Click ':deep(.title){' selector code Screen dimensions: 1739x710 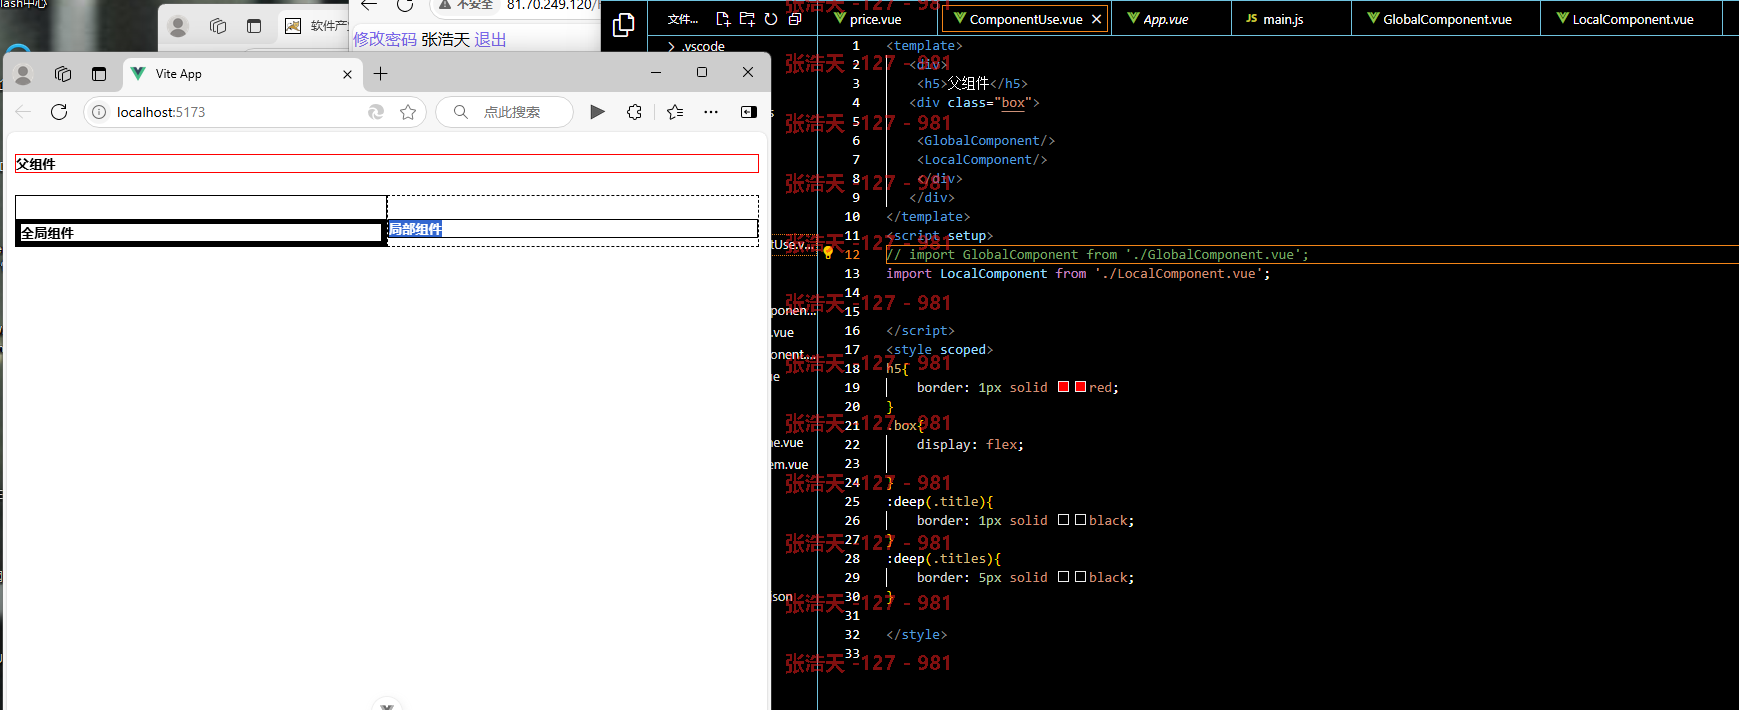(x=940, y=502)
